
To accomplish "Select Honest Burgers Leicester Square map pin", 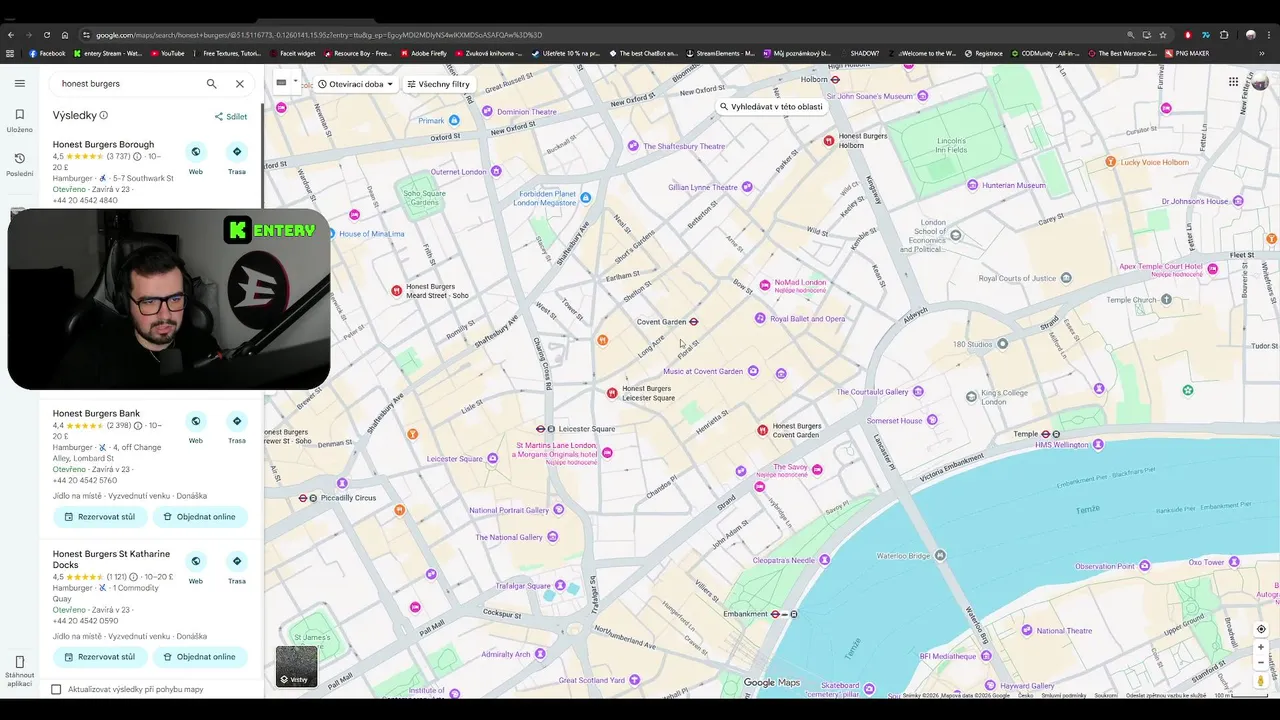I will [x=613, y=393].
